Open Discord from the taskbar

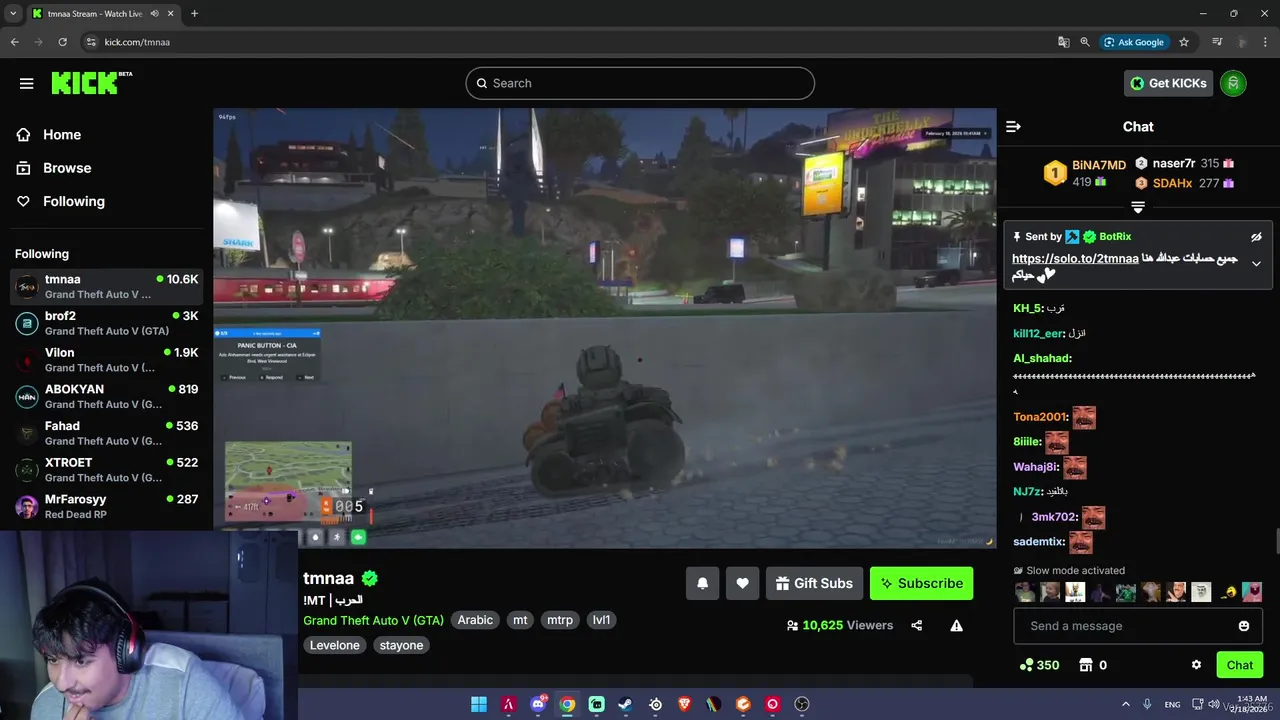(538, 704)
